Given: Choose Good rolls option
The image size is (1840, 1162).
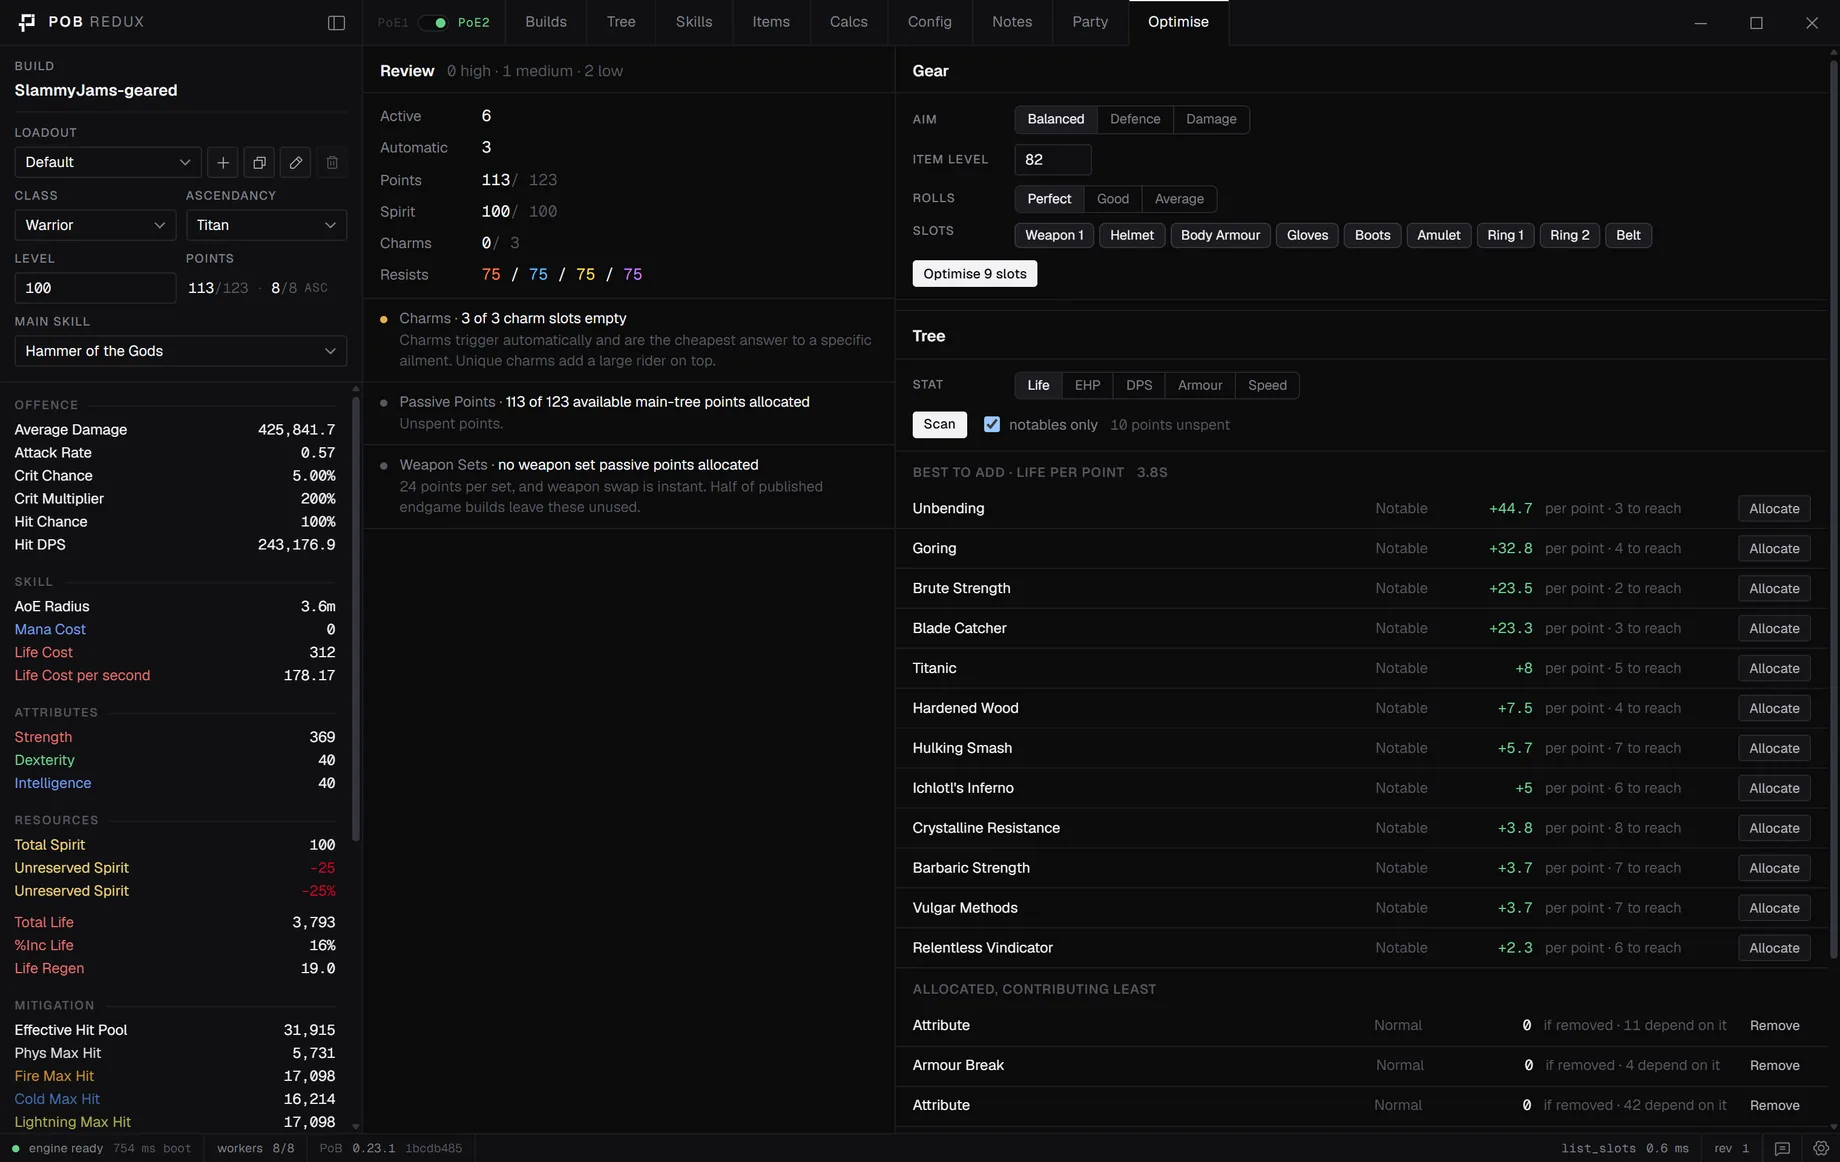Looking at the screenshot, I should click(x=1112, y=199).
